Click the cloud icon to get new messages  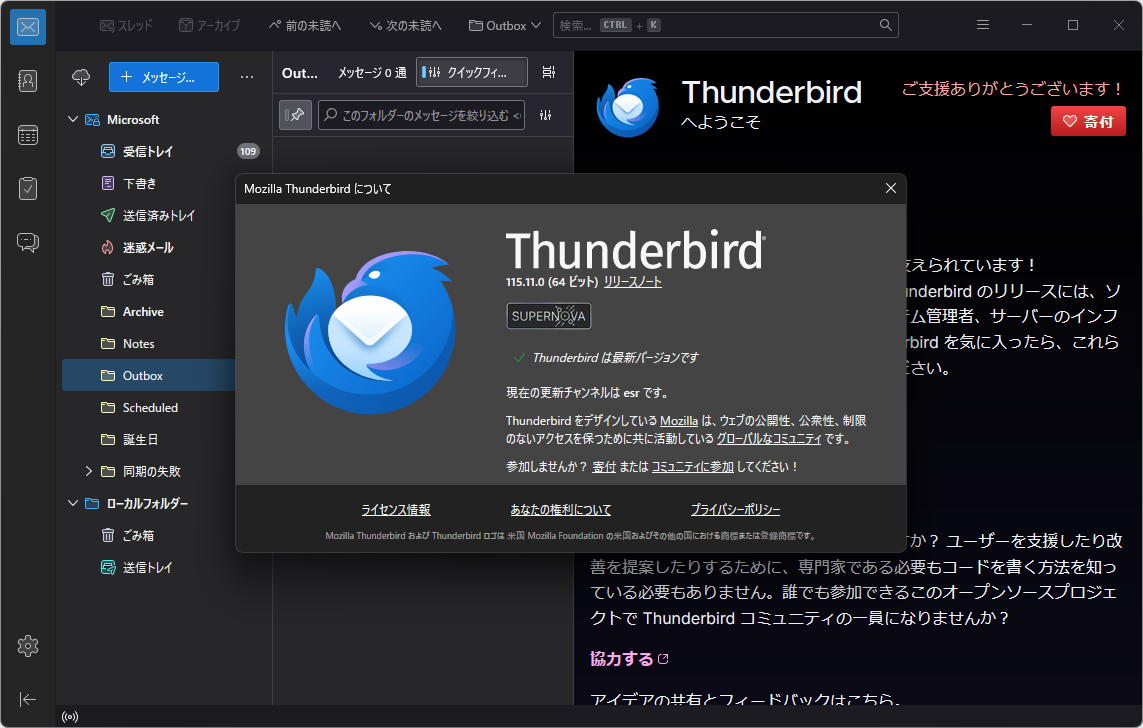point(80,77)
